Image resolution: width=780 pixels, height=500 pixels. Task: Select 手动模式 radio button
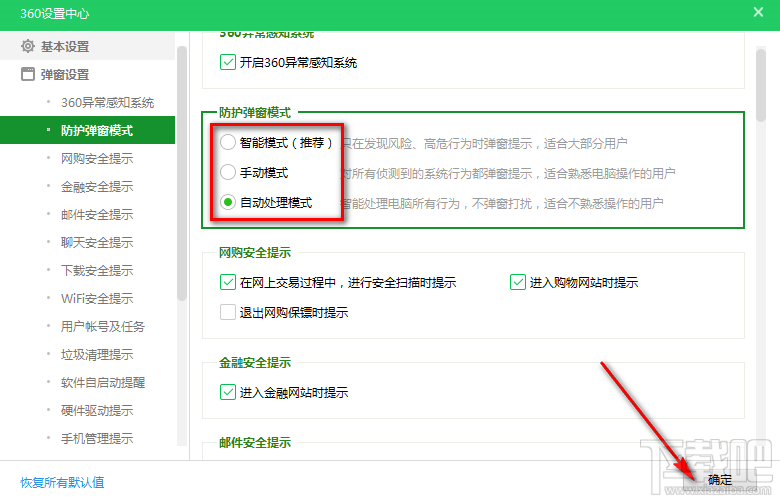pyautogui.click(x=228, y=172)
